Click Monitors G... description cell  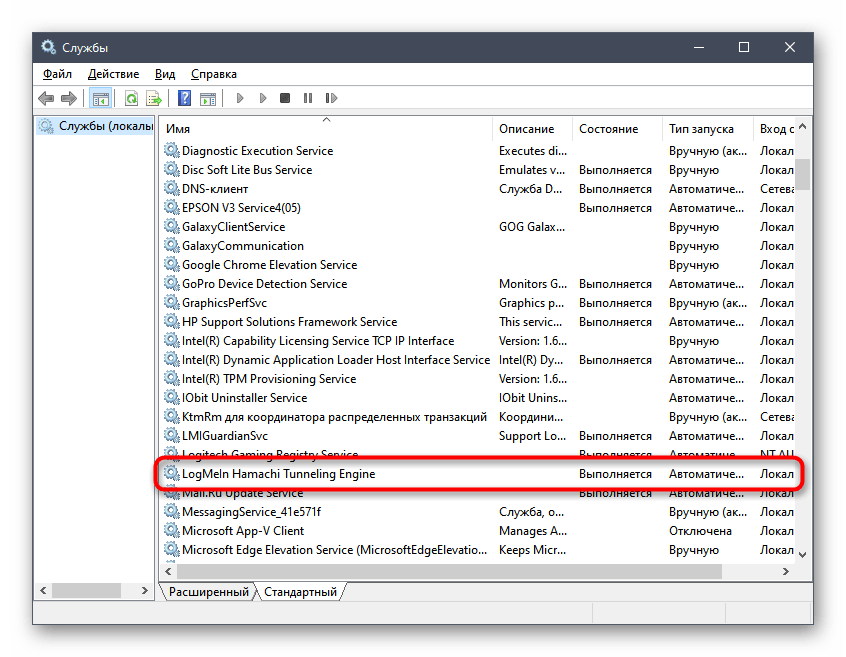[533, 283]
